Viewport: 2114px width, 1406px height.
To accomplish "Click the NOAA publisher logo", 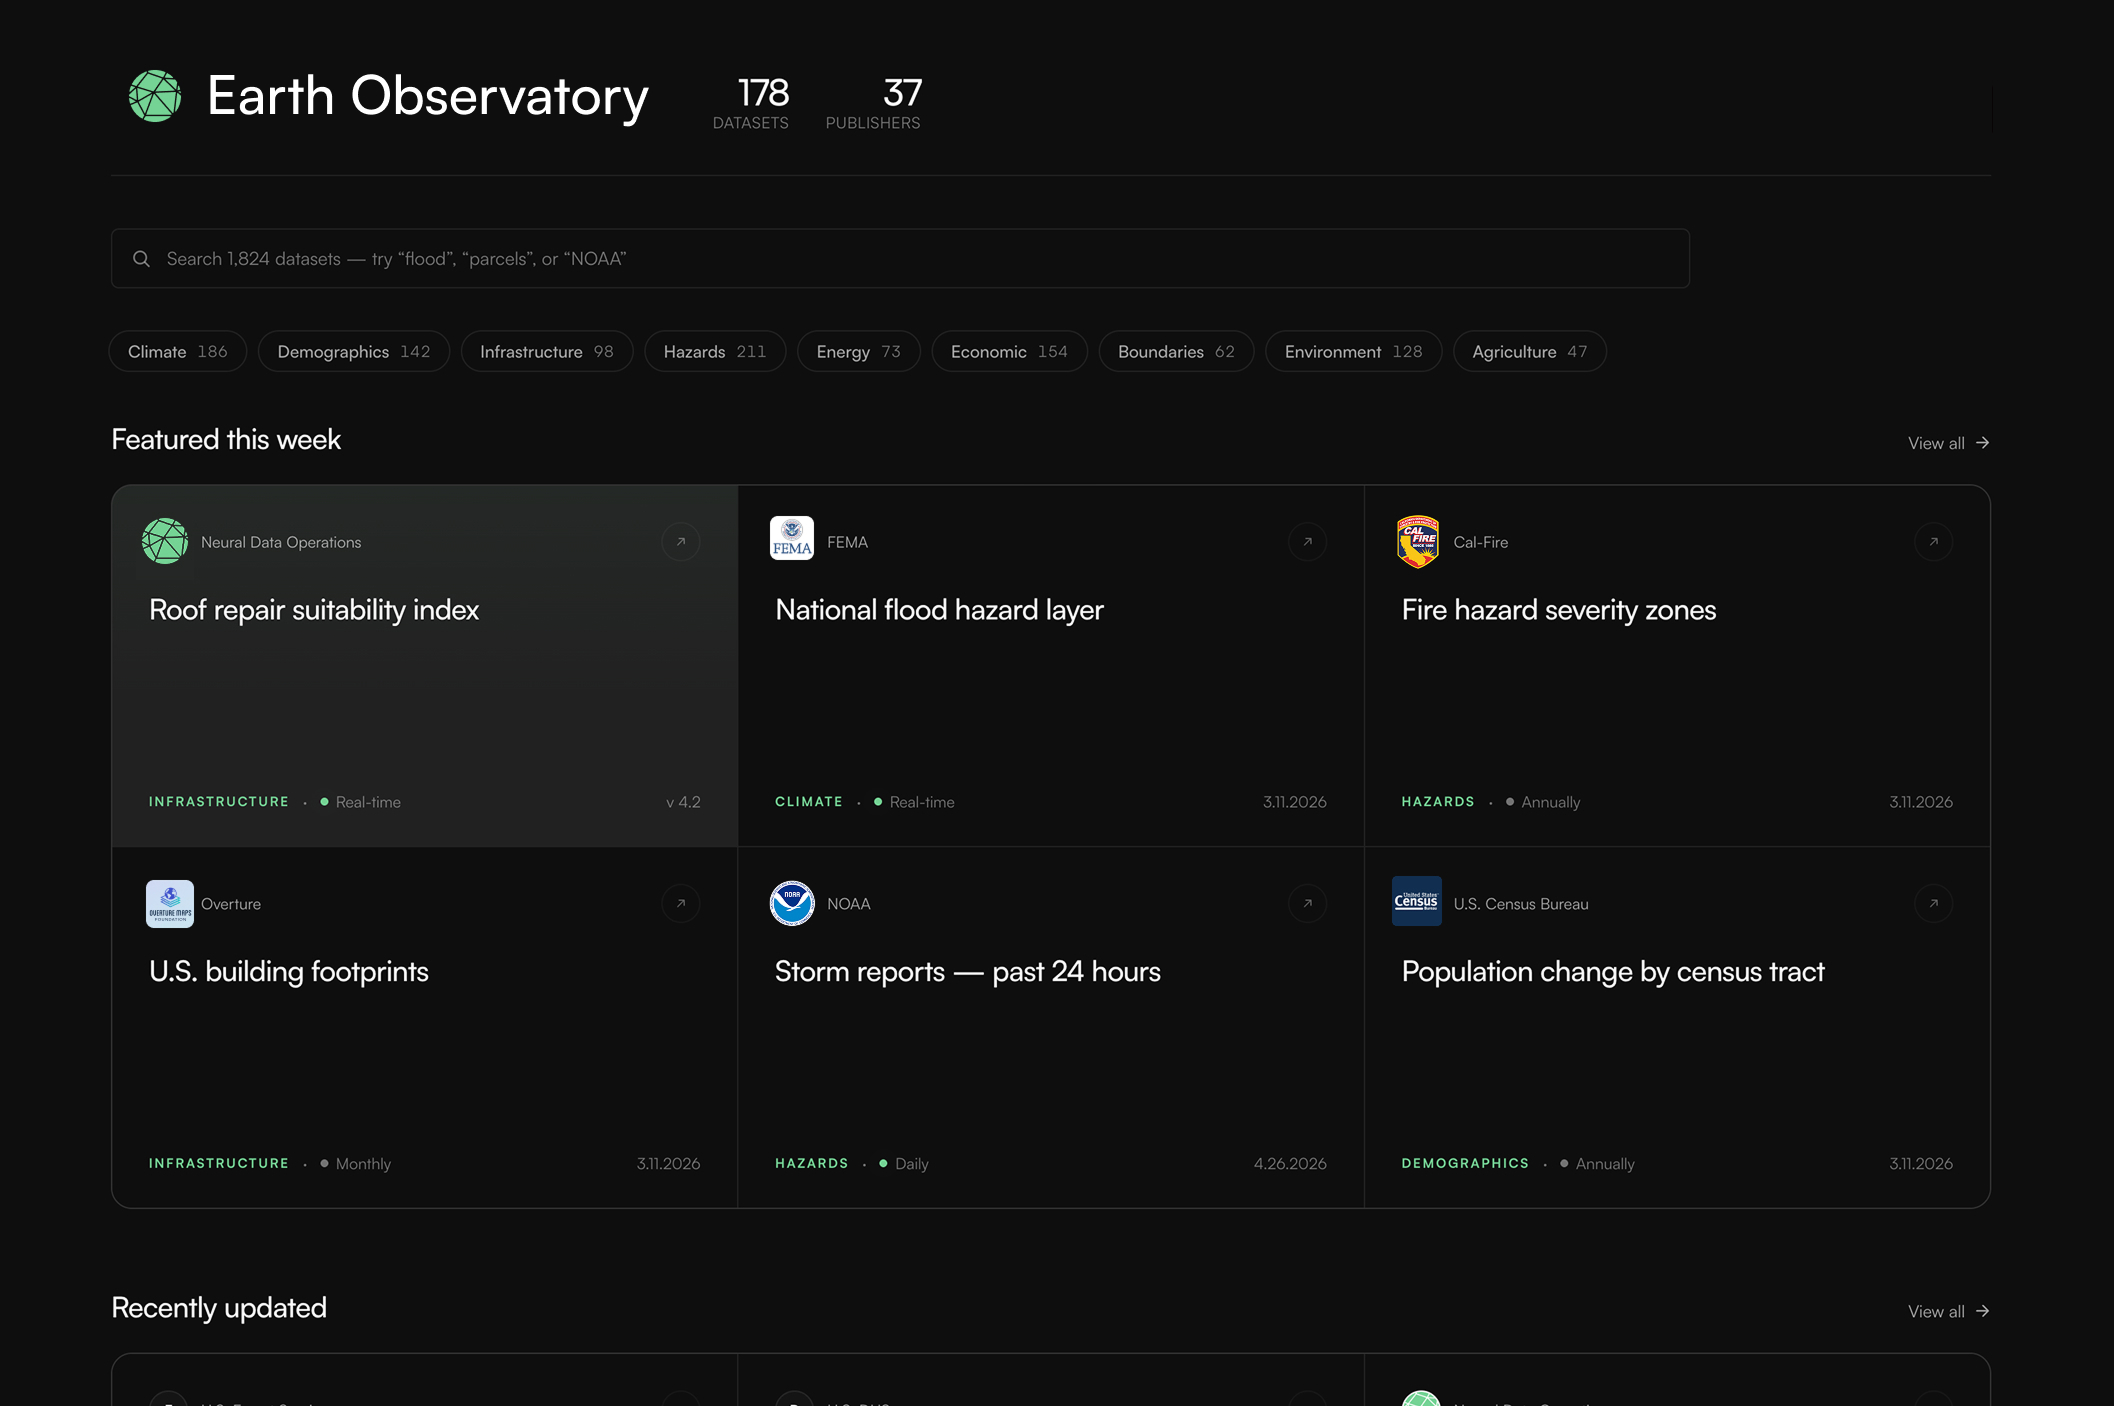I will point(792,903).
